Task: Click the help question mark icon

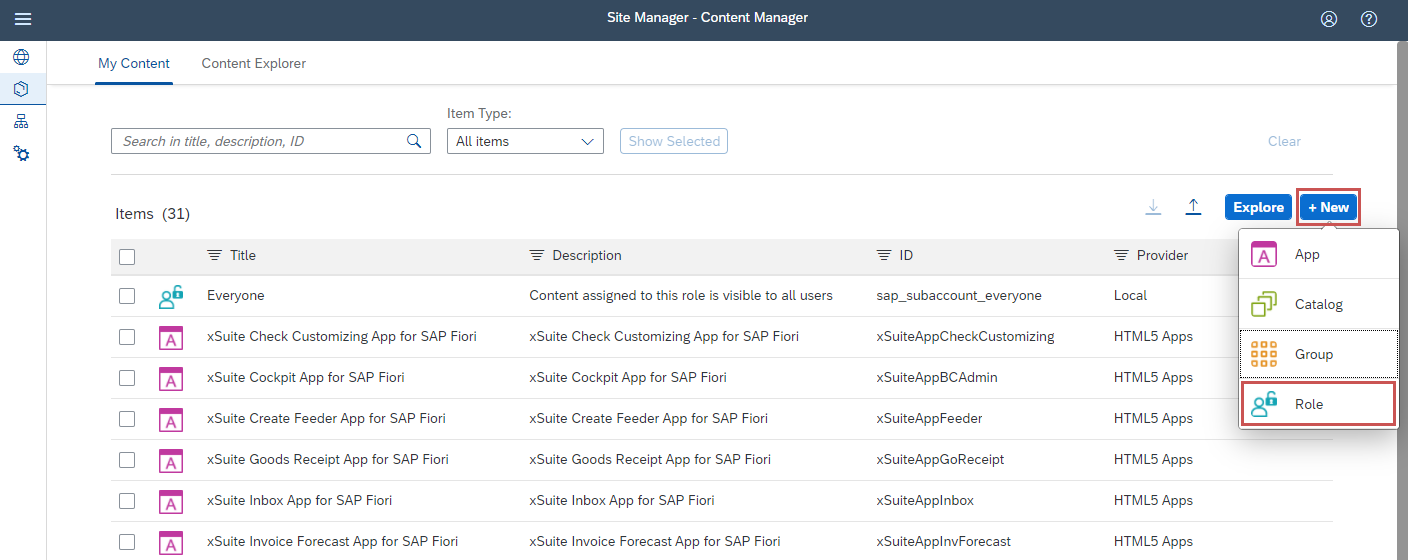Action: tap(1369, 19)
